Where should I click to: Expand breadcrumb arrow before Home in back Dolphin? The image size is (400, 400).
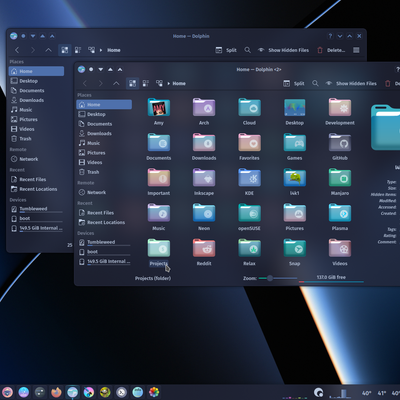tap(101, 50)
